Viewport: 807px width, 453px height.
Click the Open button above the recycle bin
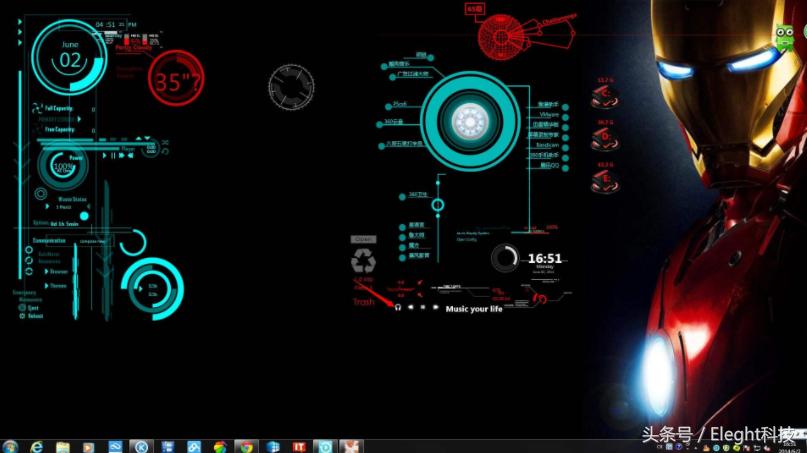363,239
